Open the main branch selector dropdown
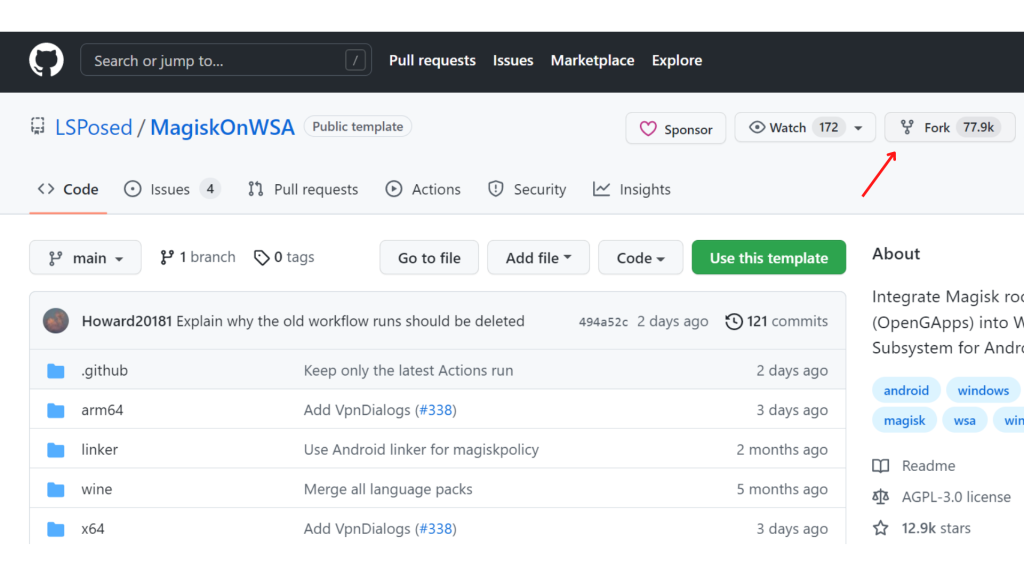1024x576 pixels. click(85, 257)
